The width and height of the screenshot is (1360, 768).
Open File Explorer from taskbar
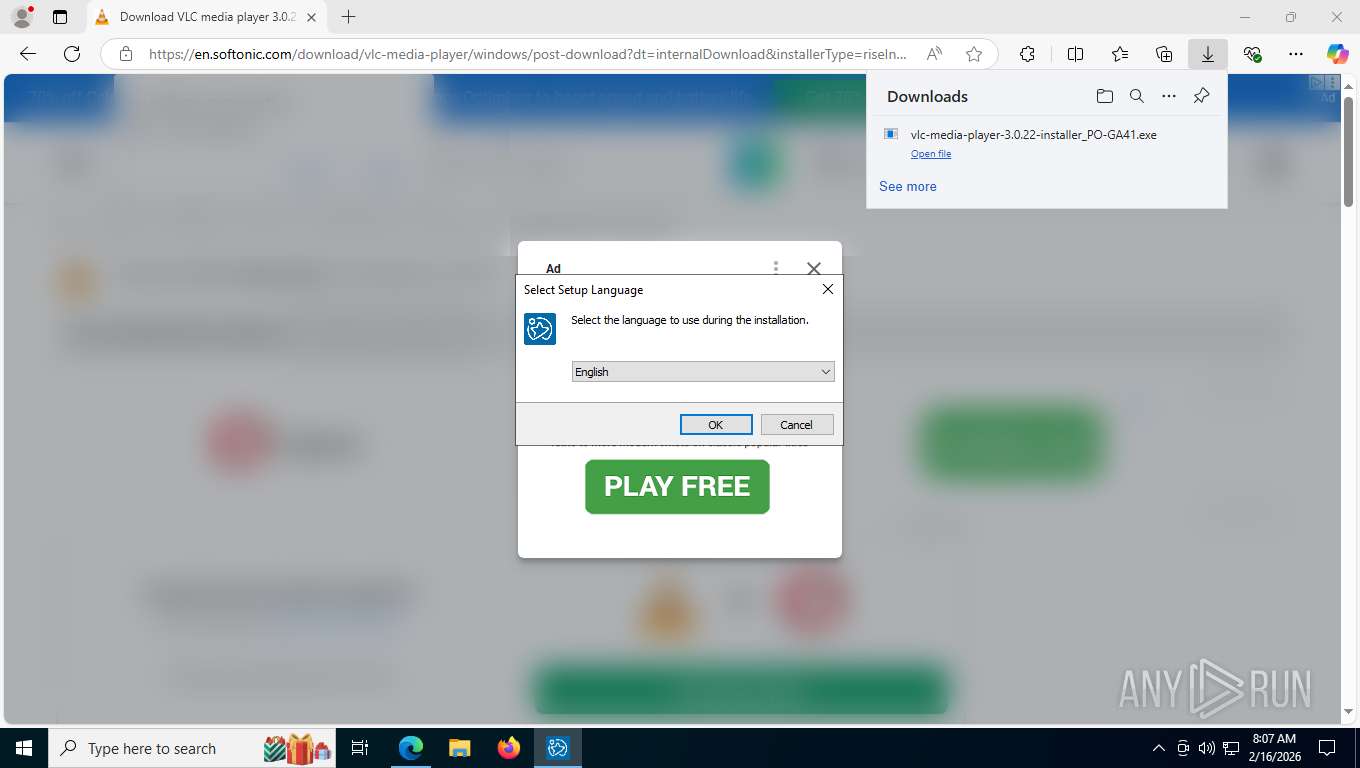(x=460, y=748)
